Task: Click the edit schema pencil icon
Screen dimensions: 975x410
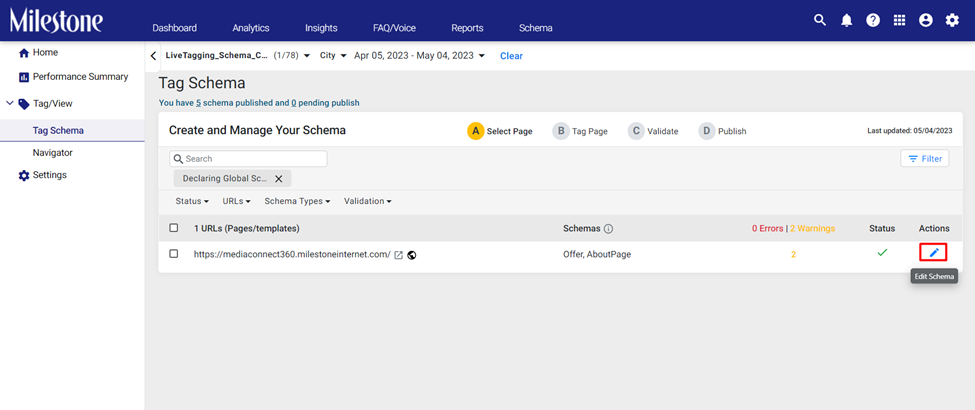Action: 933,253
